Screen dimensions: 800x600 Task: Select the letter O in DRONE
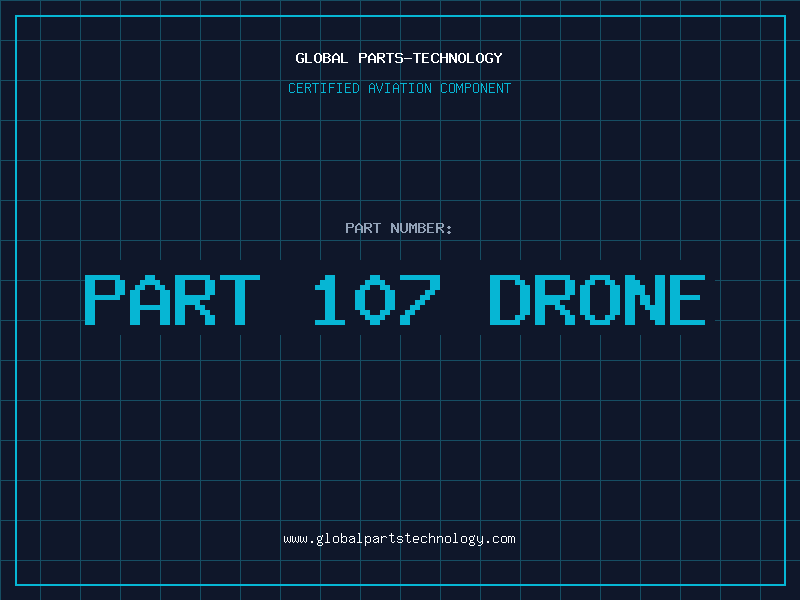[599, 299]
